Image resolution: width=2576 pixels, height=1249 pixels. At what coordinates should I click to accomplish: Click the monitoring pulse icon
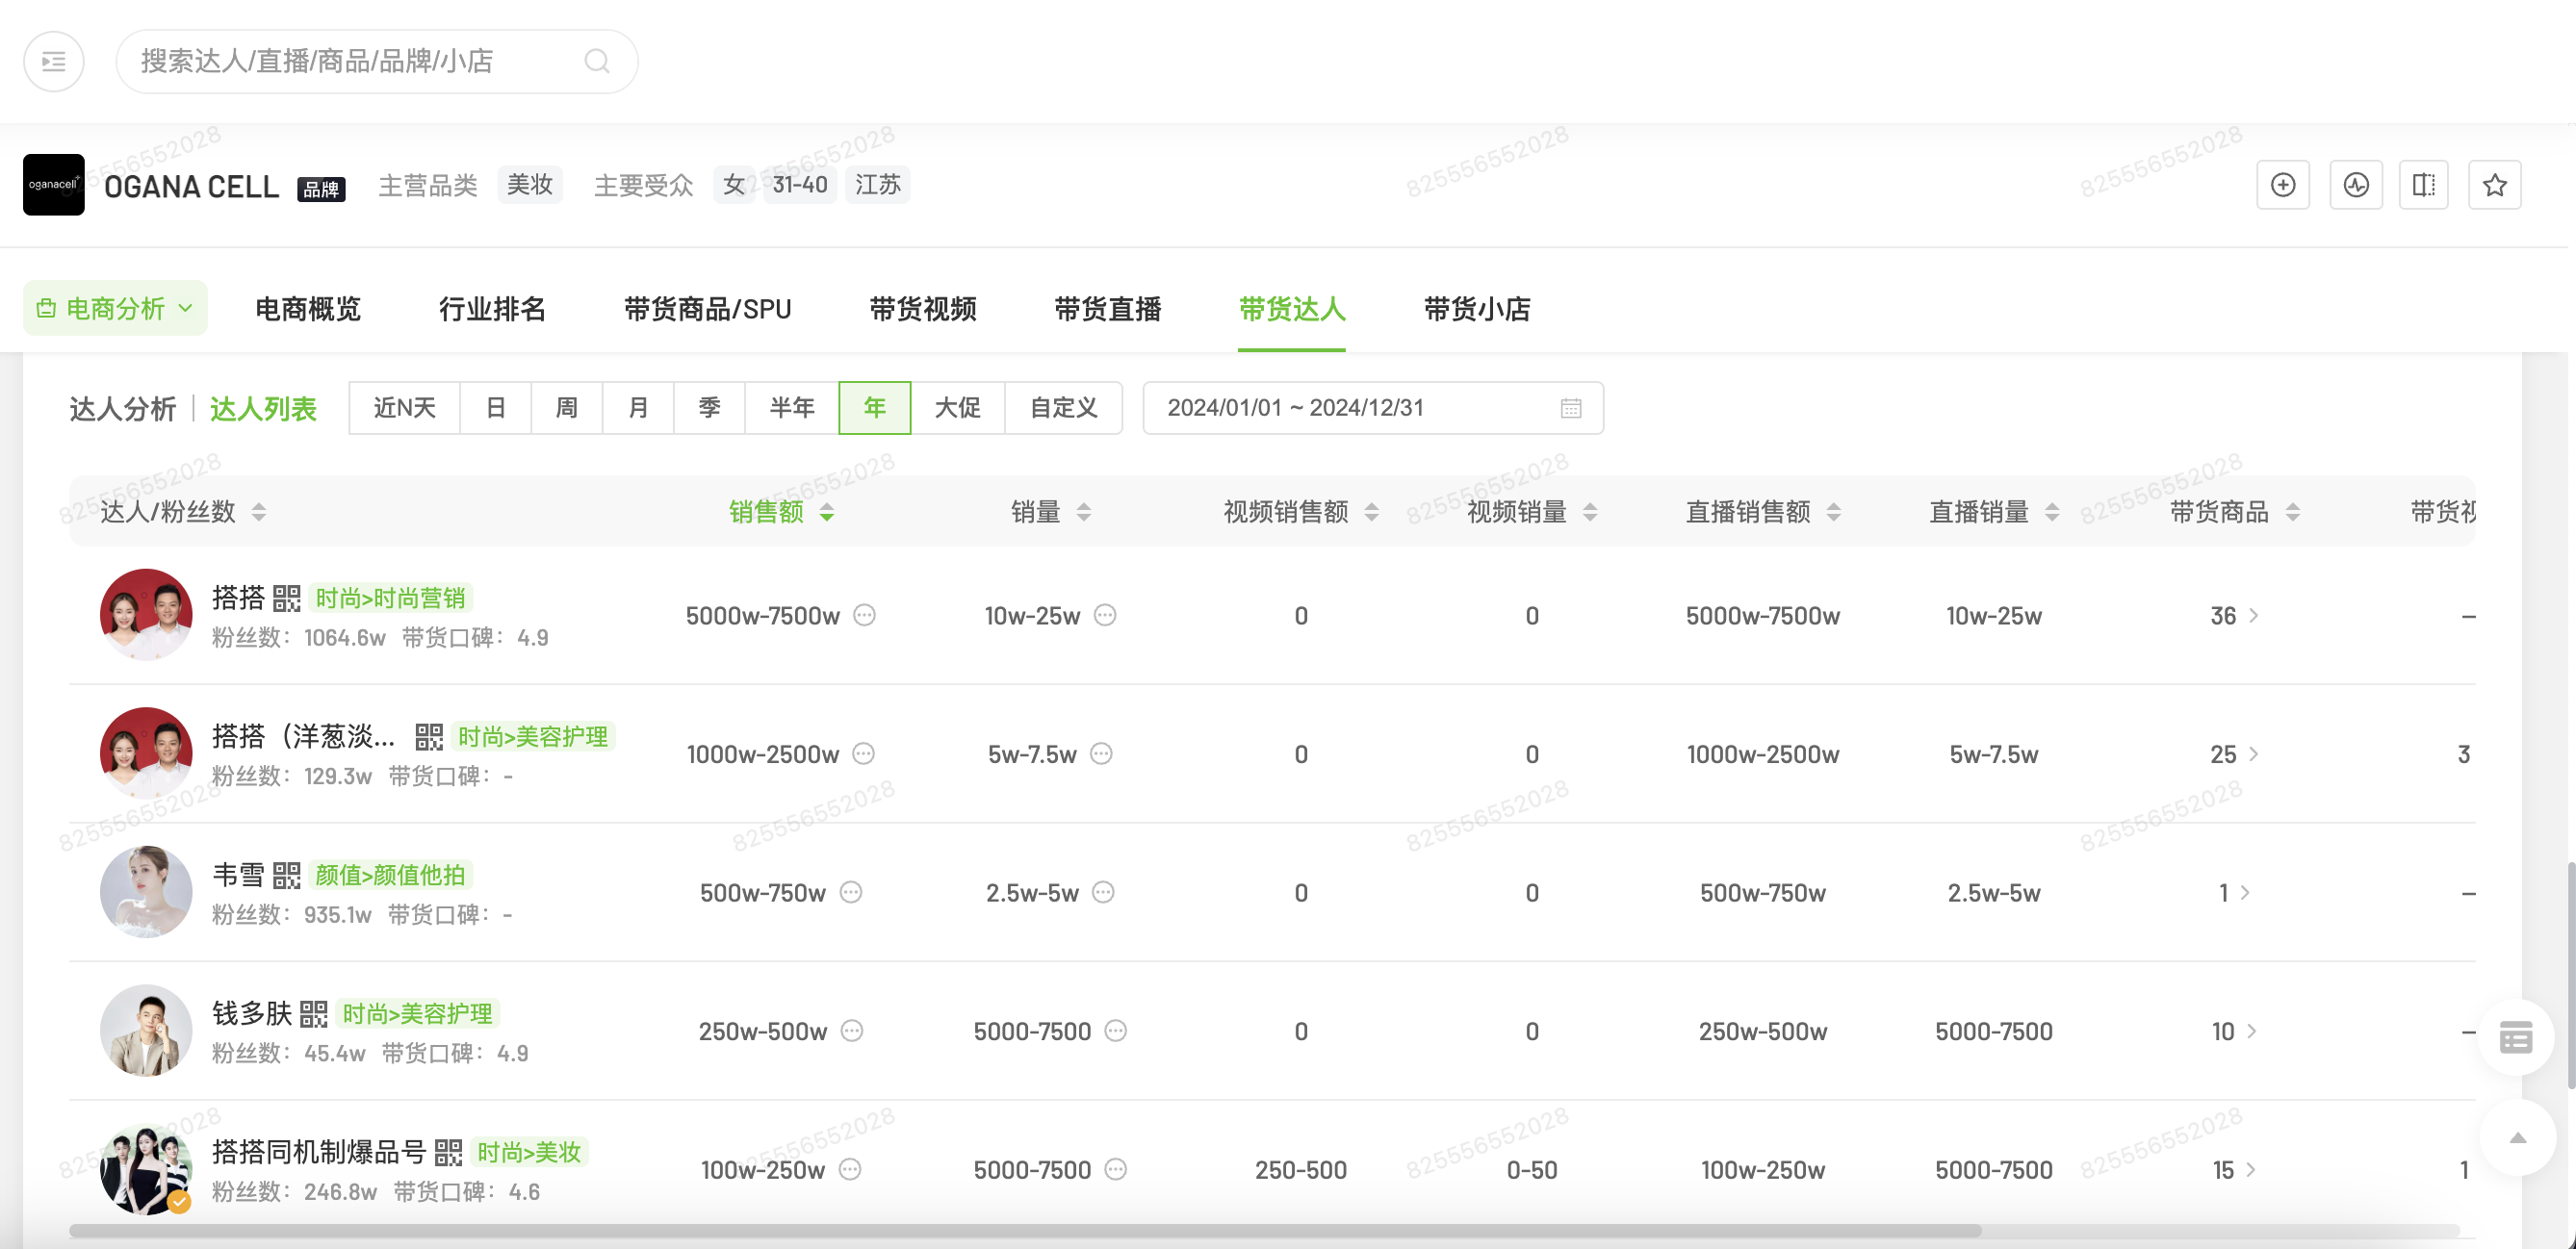2355,185
